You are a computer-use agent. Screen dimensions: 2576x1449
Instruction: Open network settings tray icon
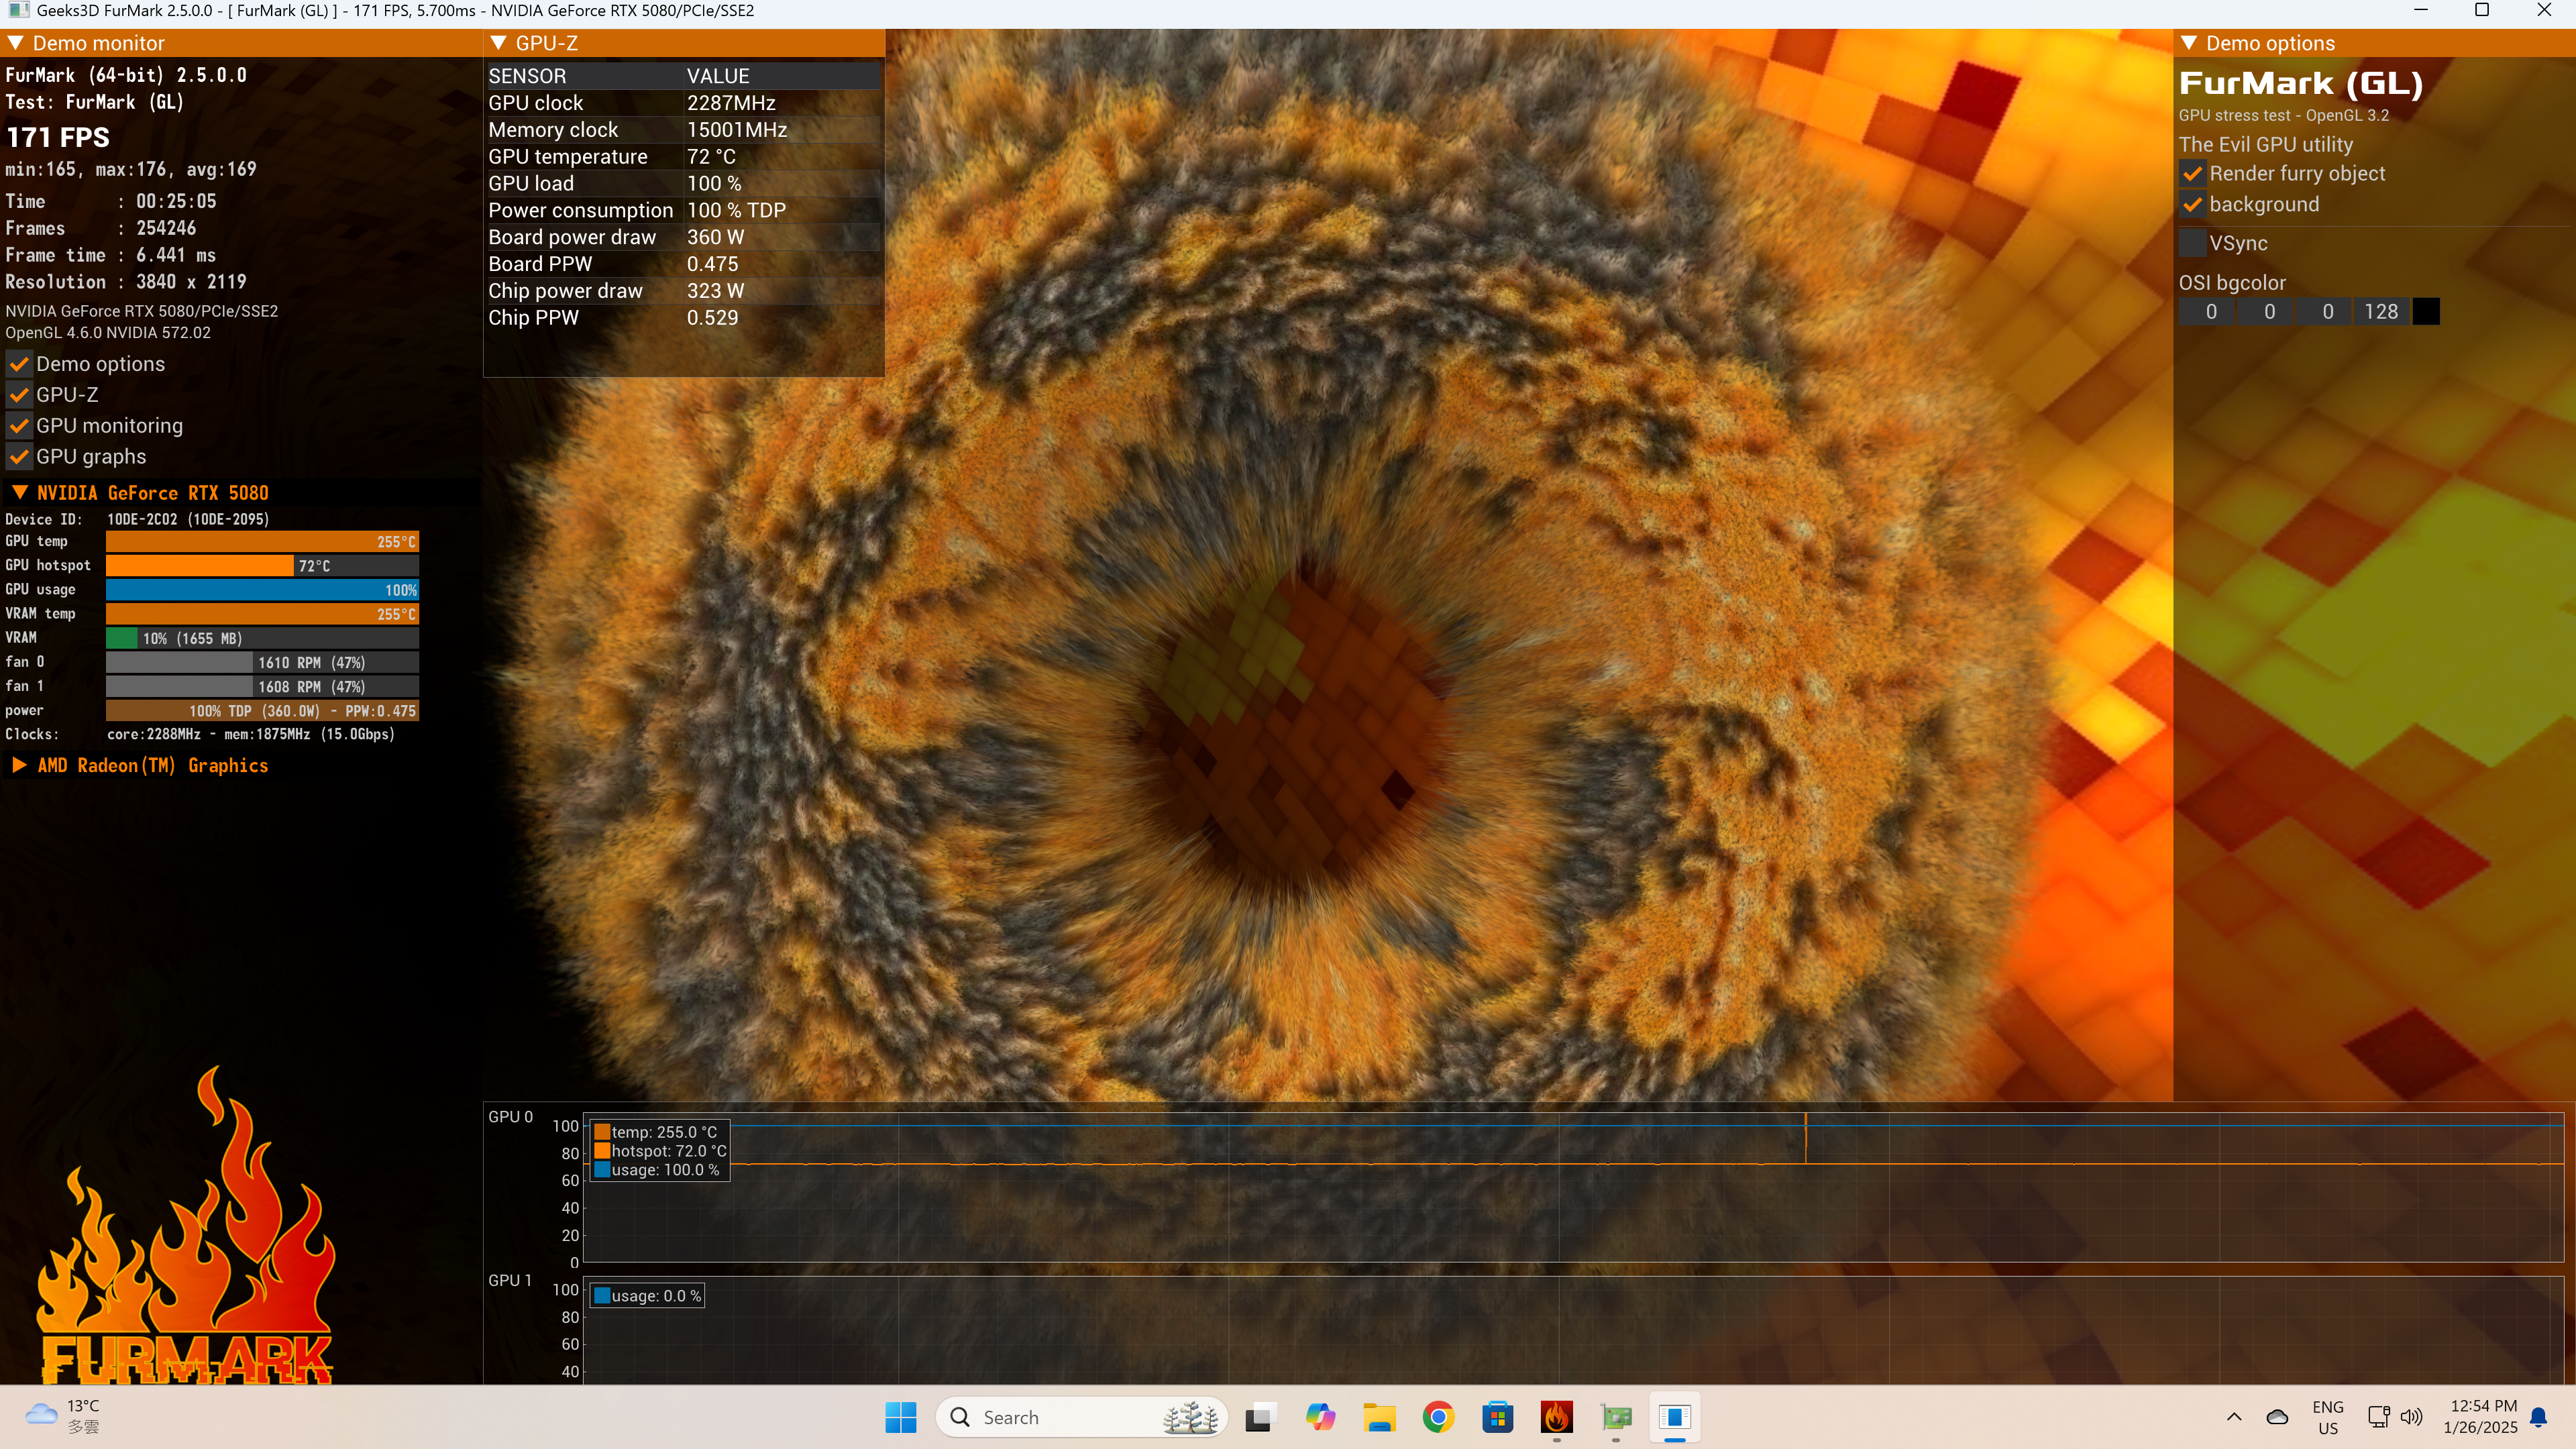(x=2379, y=1417)
